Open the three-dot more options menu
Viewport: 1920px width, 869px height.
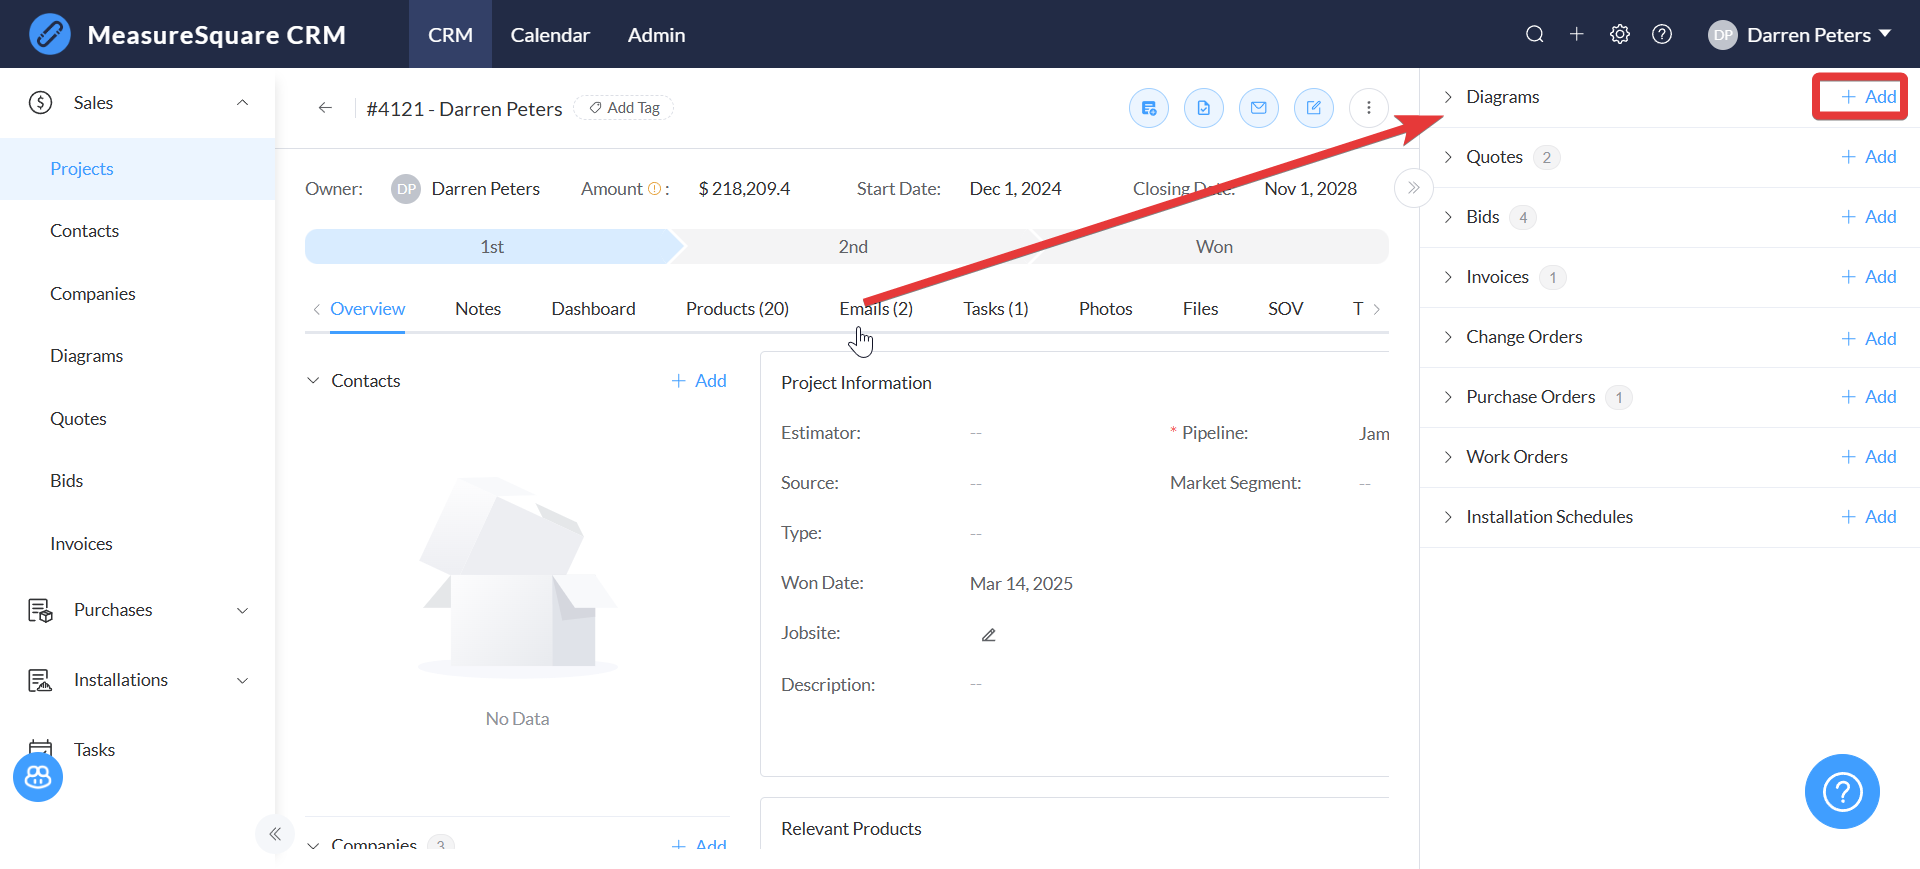click(x=1369, y=108)
